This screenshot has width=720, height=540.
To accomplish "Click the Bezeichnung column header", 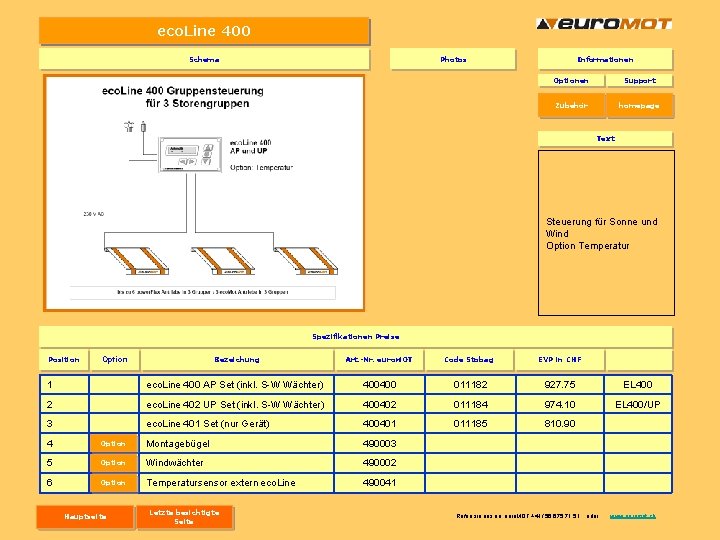I will (237, 360).
